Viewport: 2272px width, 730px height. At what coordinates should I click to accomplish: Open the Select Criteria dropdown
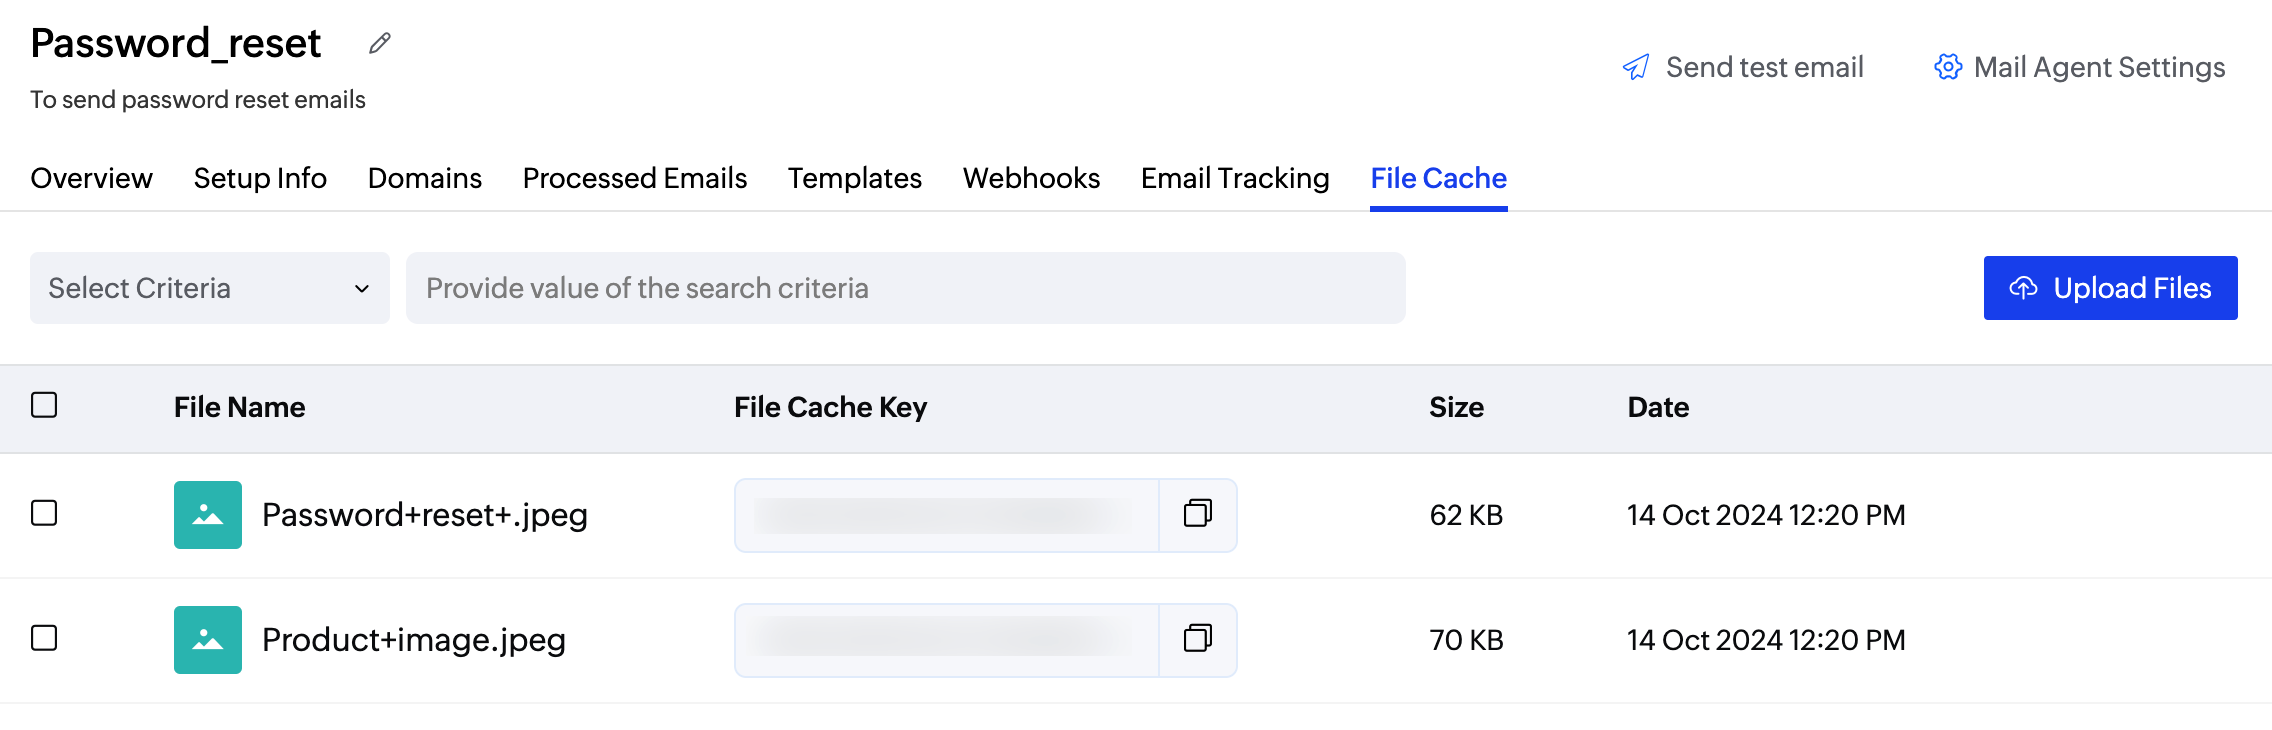pyautogui.click(x=210, y=288)
